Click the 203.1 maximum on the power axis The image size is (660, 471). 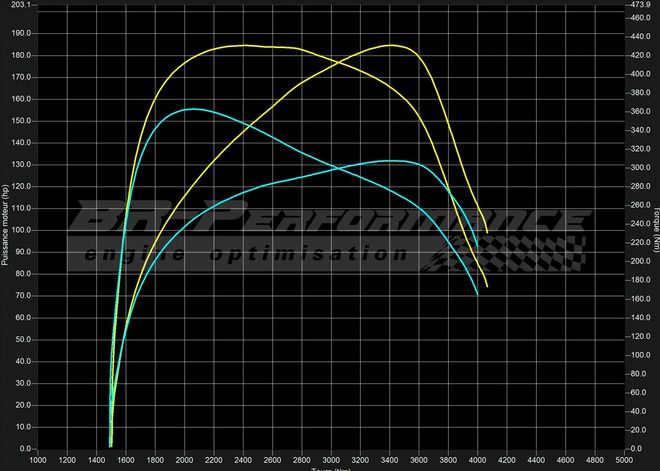pos(20,5)
